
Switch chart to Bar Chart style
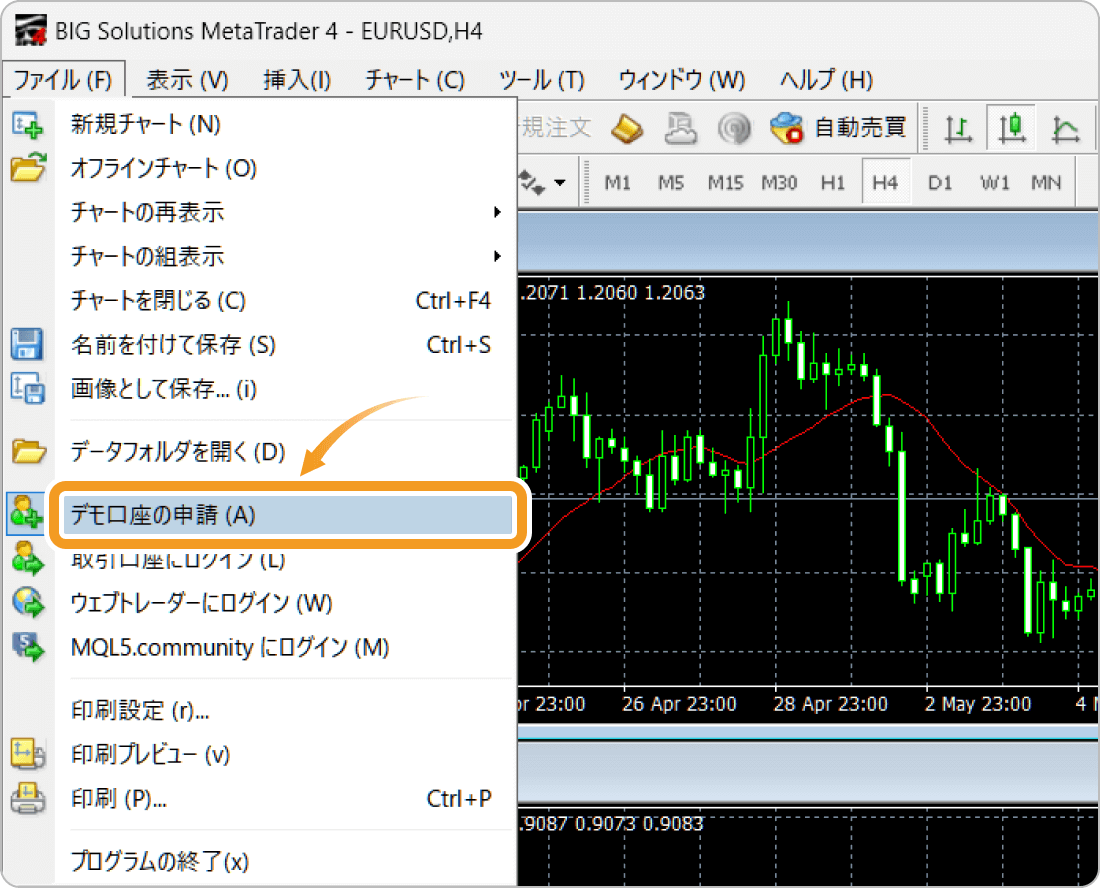point(958,129)
